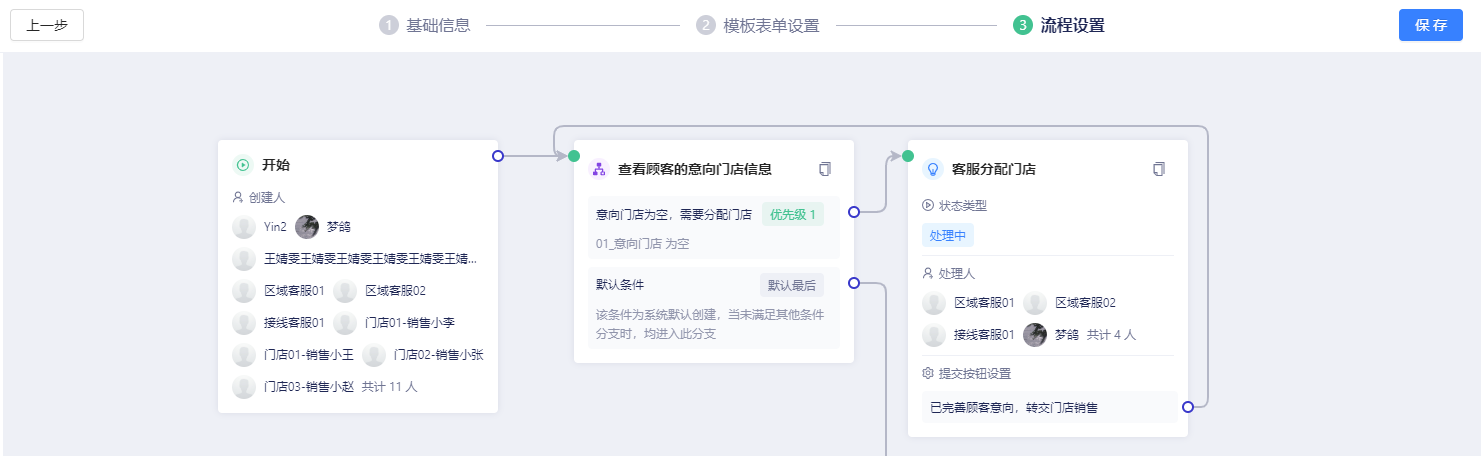Copy the 查看顾客的意向门店信息 node
Image resolution: width=1481 pixels, height=456 pixels.
coord(825,169)
